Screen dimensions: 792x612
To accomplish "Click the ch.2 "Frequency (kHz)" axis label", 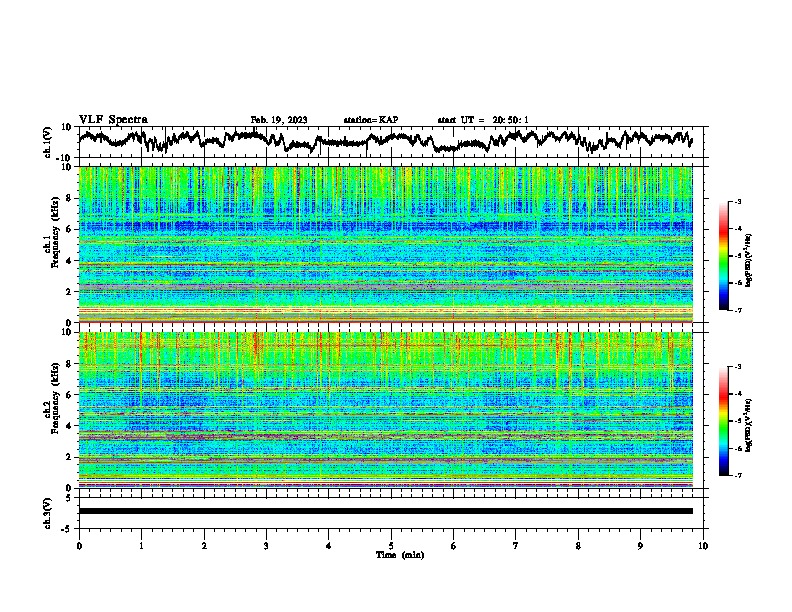I will click(55, 398).
